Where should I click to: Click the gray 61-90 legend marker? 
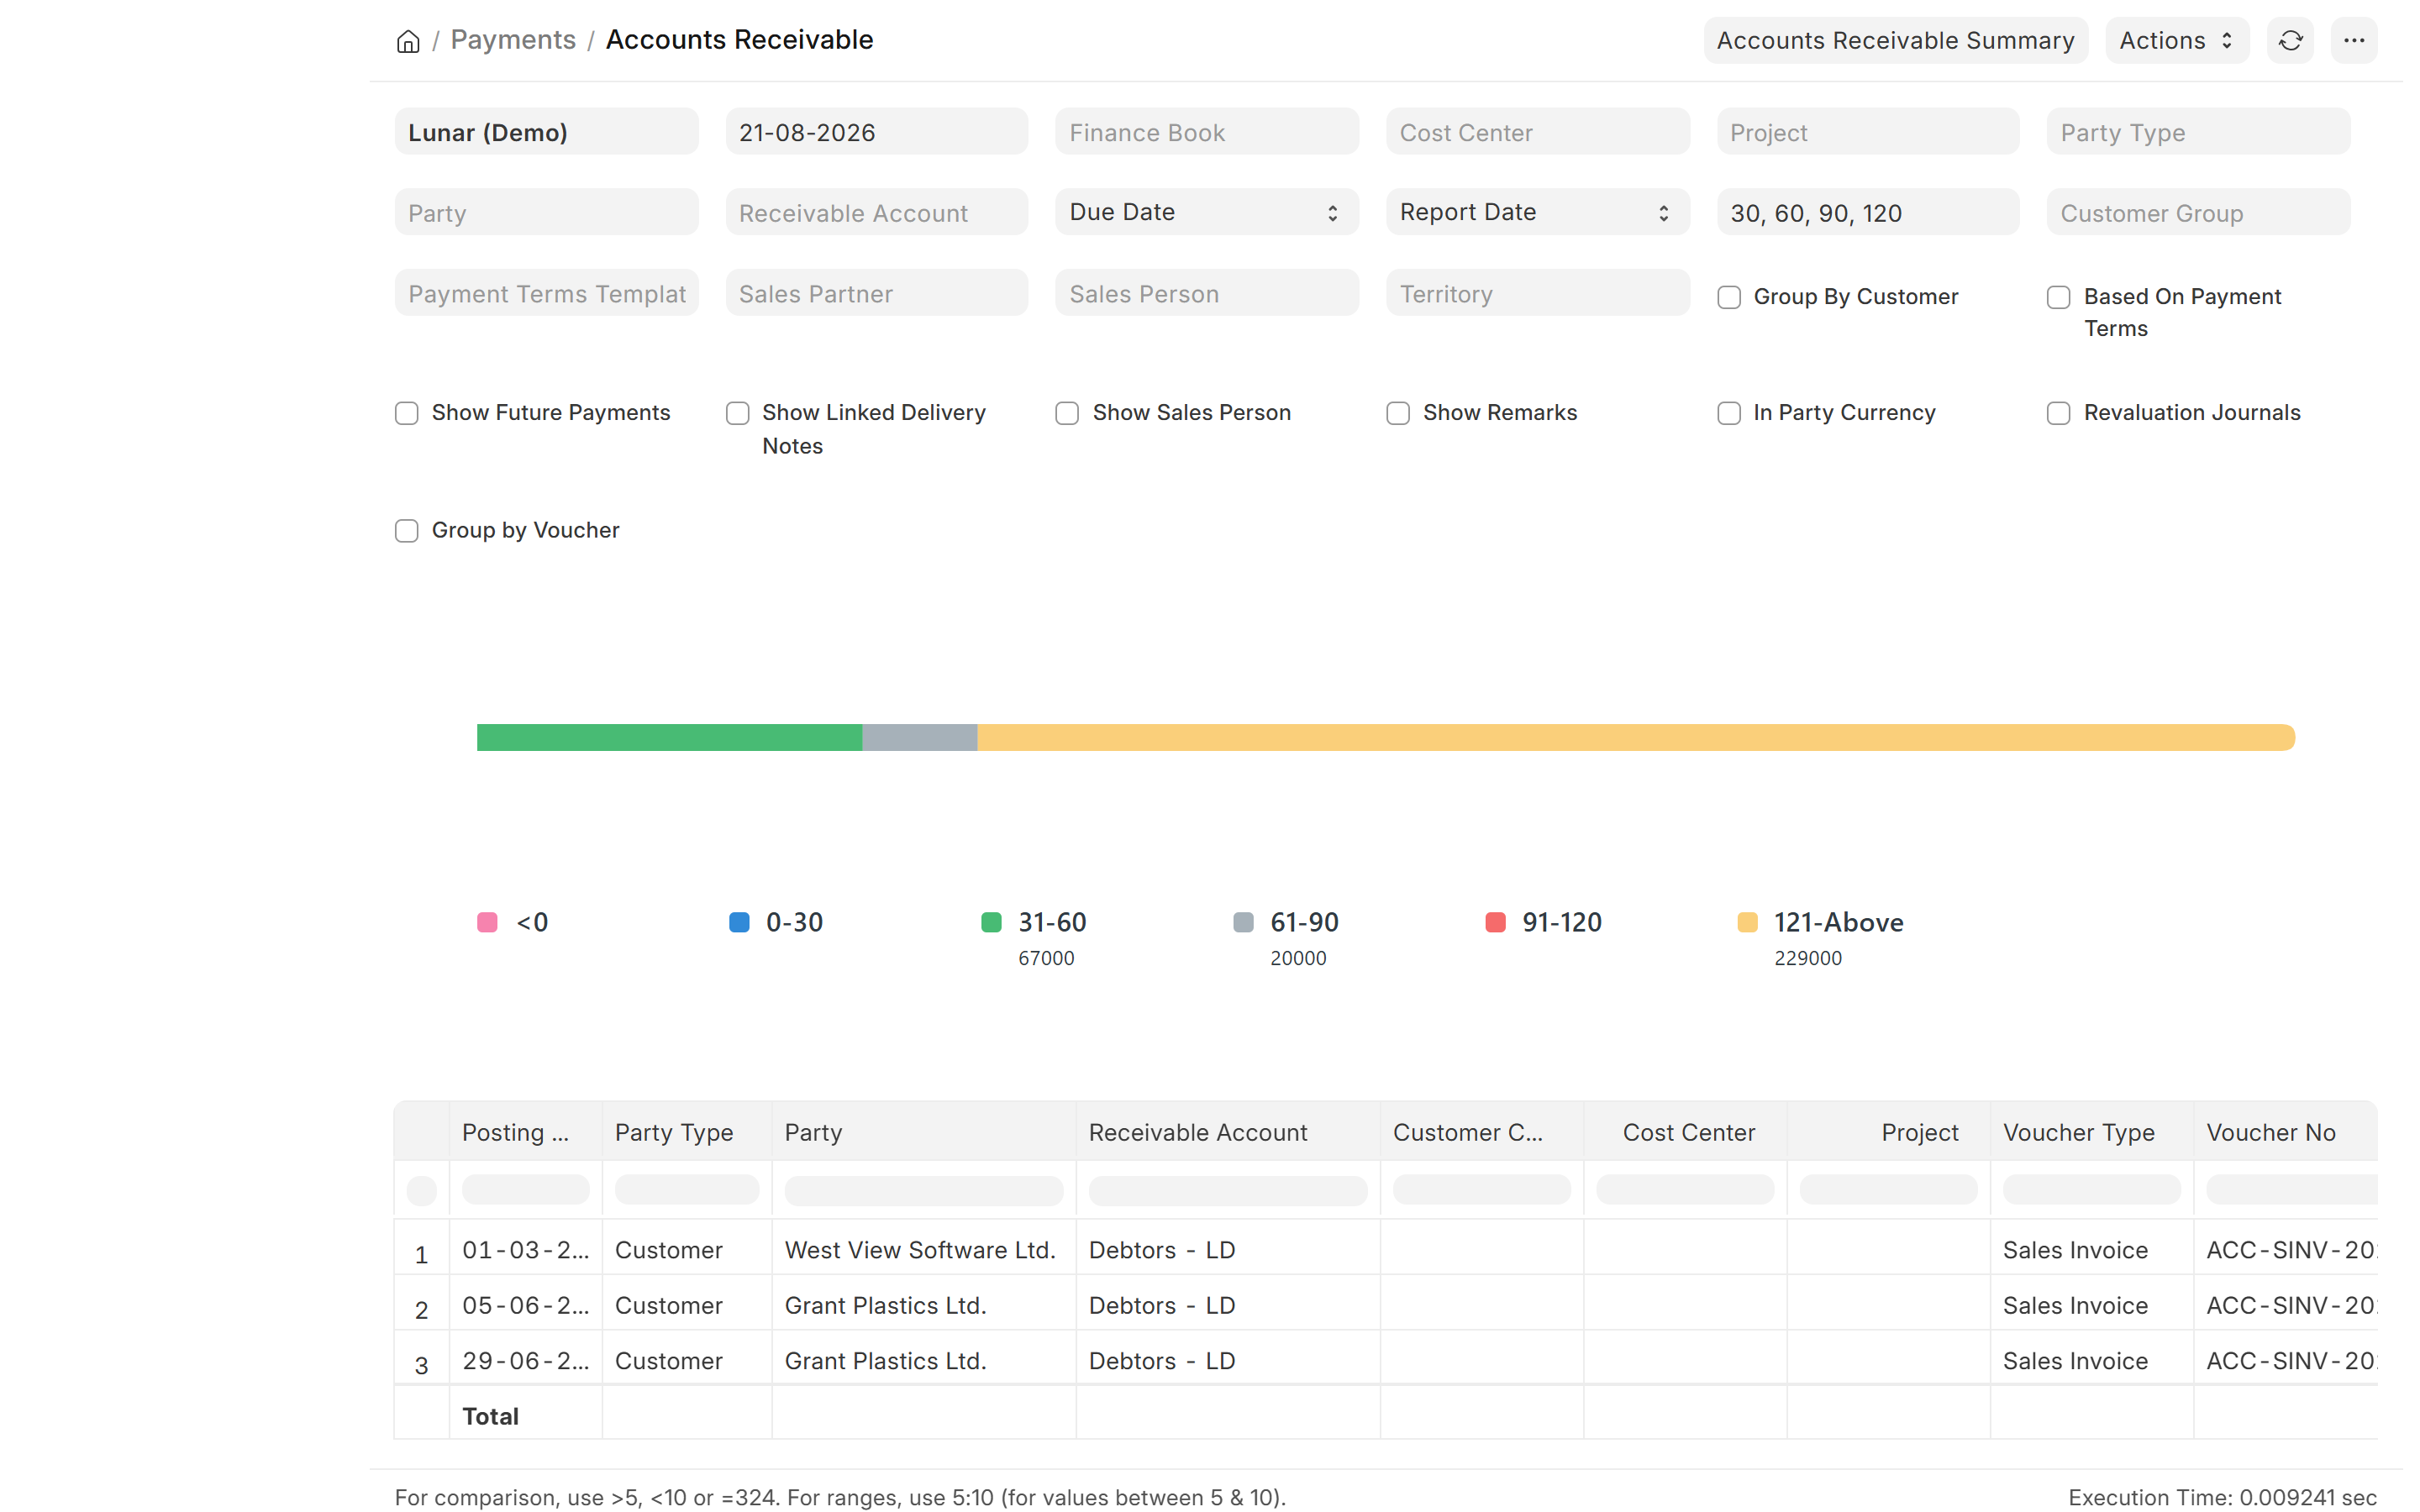tap(1243, 922)
